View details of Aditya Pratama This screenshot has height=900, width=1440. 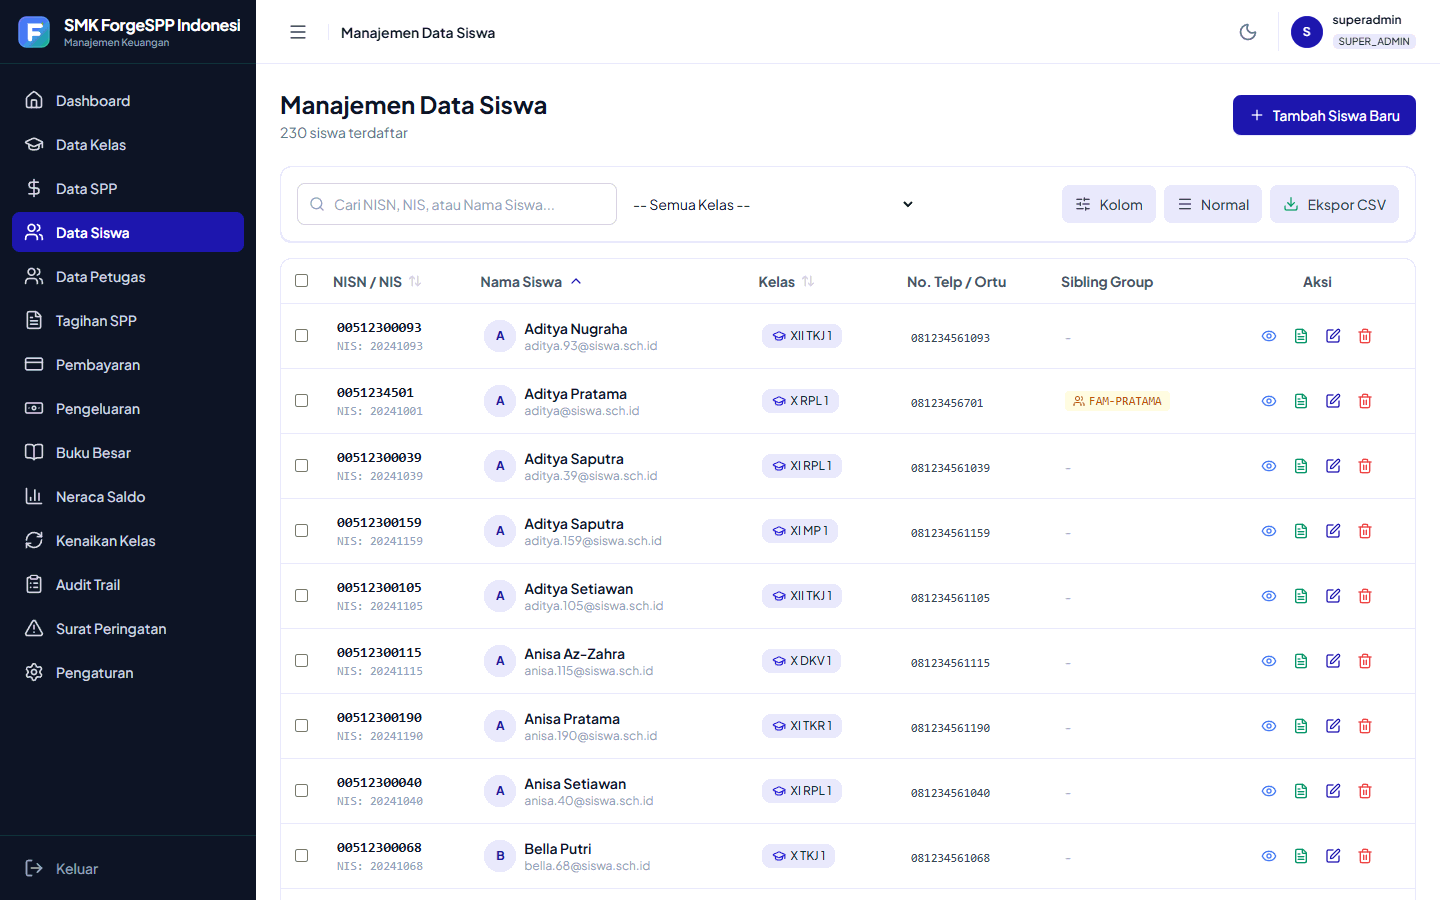pos(1269,401)
